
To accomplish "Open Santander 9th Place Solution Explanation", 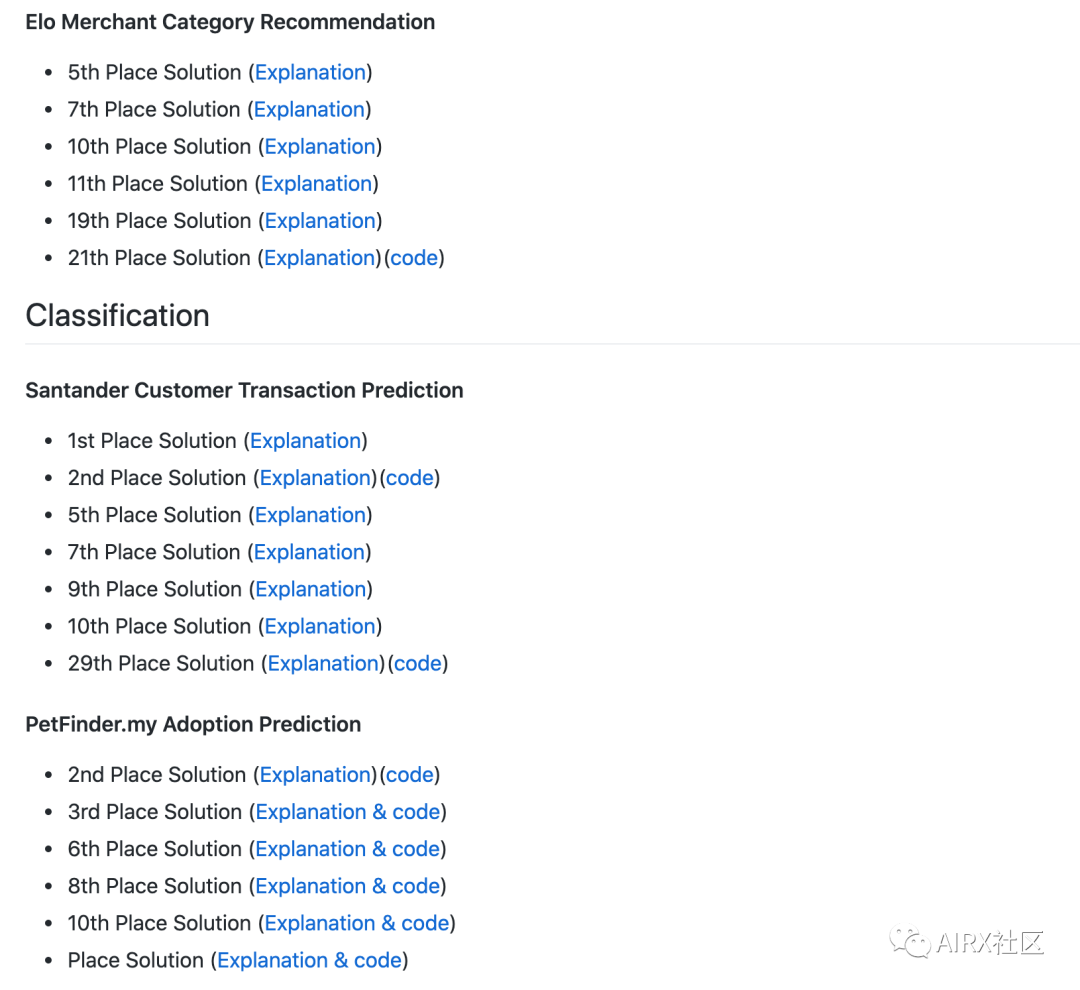I will (x=311, y=590).
